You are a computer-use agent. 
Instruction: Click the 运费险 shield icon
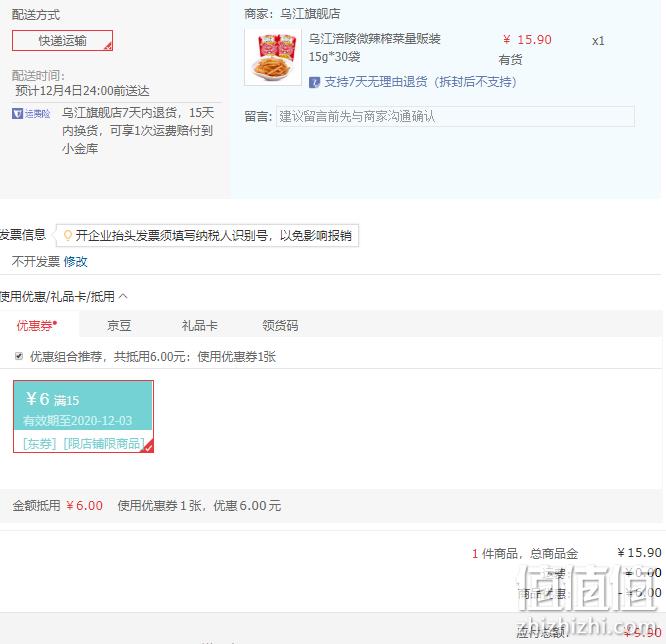tap(17, 113)
